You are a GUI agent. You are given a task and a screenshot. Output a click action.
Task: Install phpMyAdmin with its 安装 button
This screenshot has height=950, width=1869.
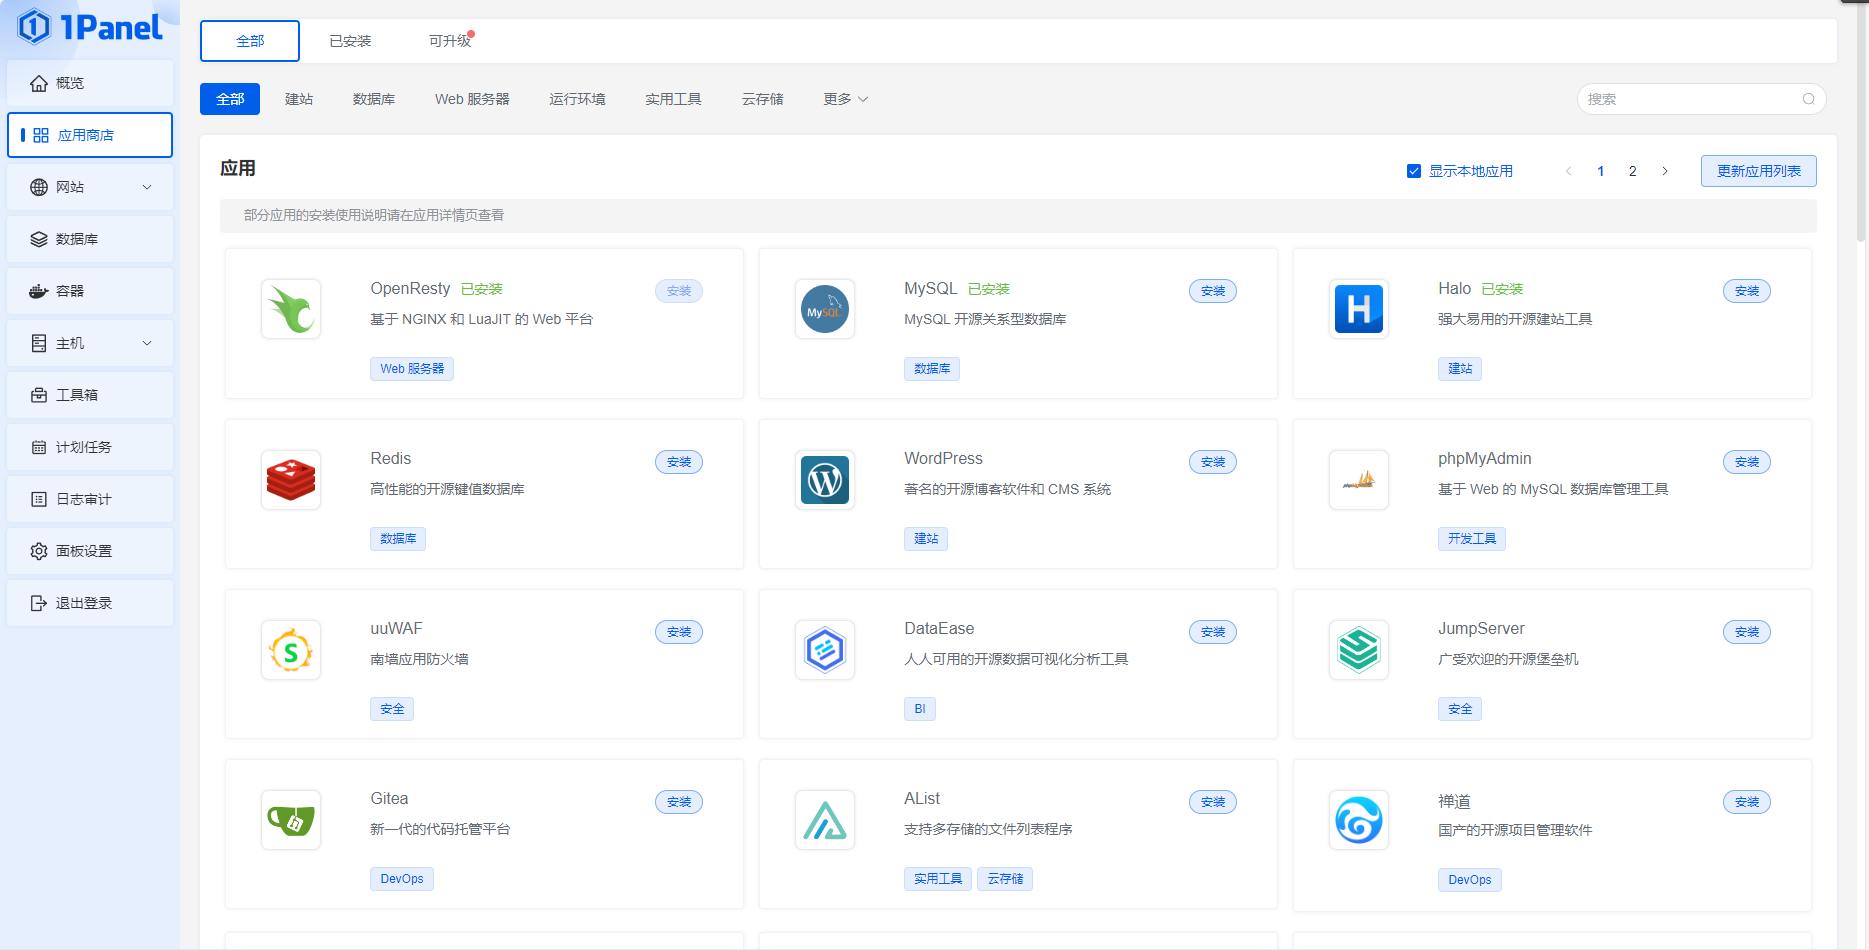1747,462
